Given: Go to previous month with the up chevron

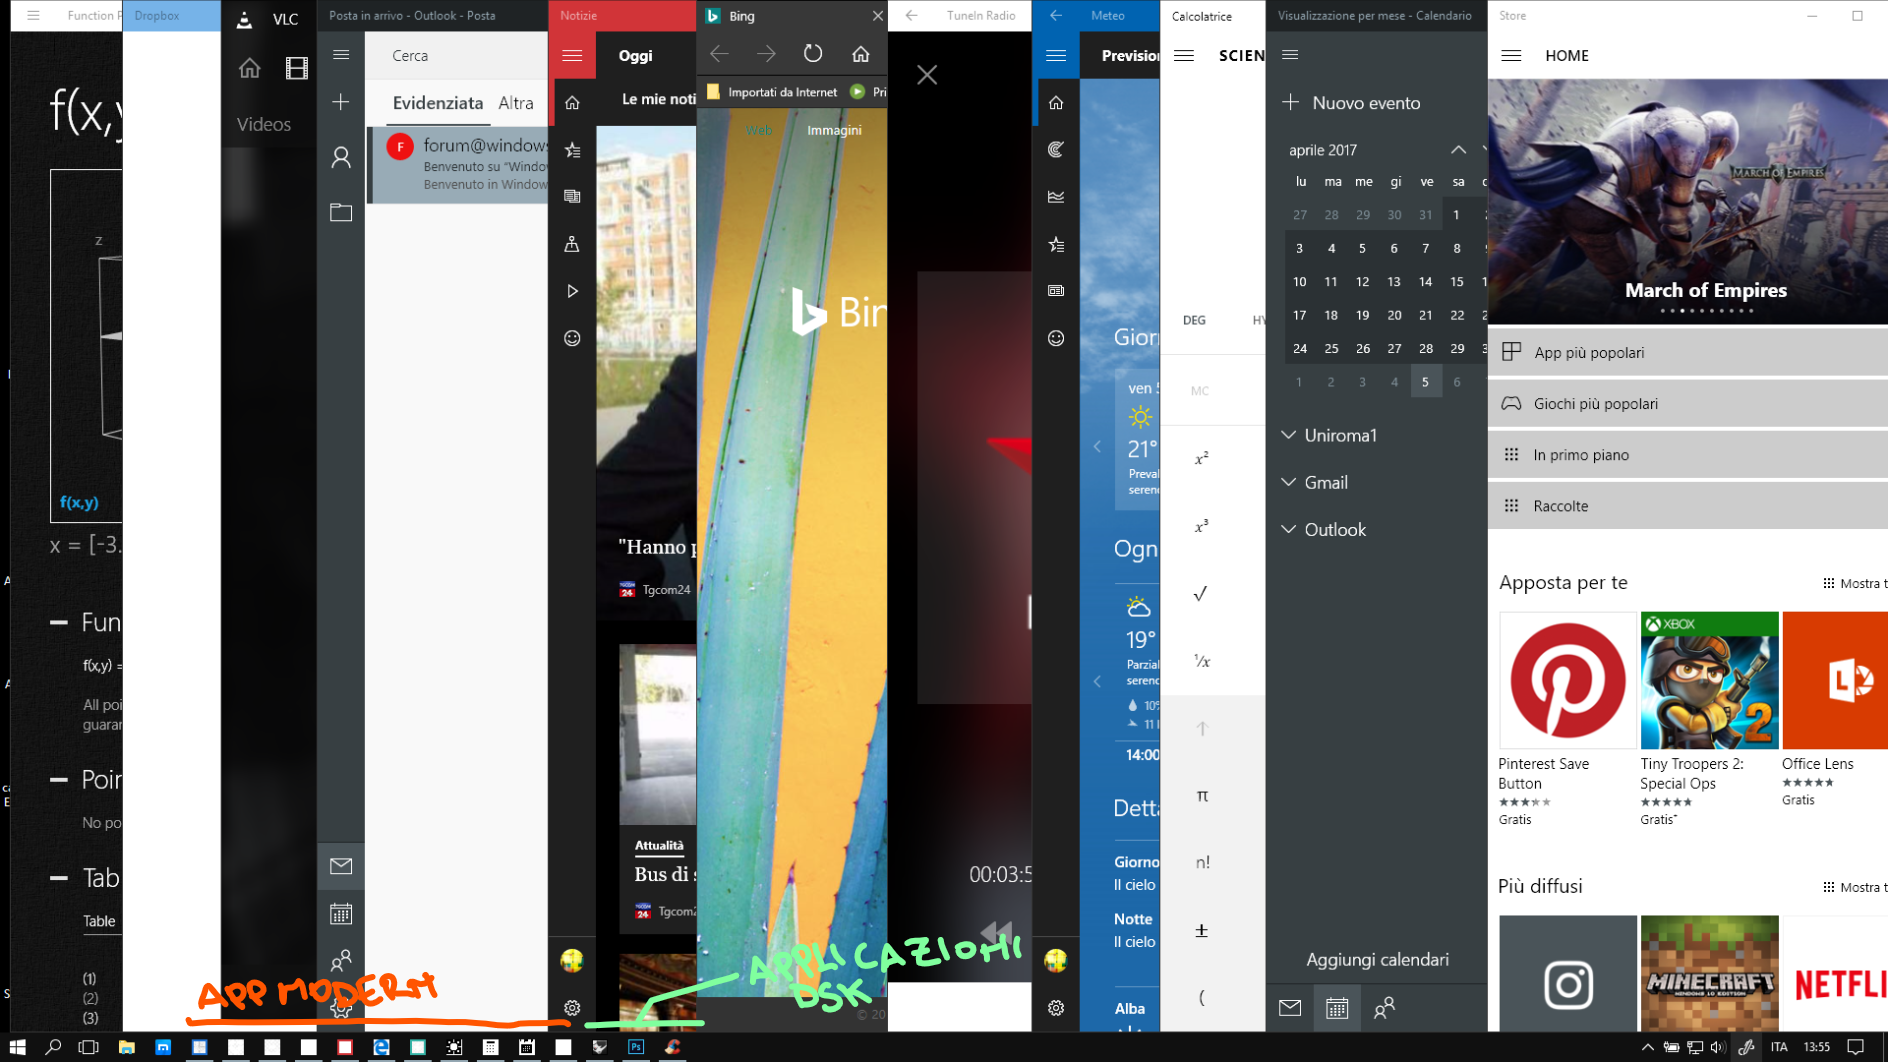Looking at the screenshot, I should coord(1458,149).
